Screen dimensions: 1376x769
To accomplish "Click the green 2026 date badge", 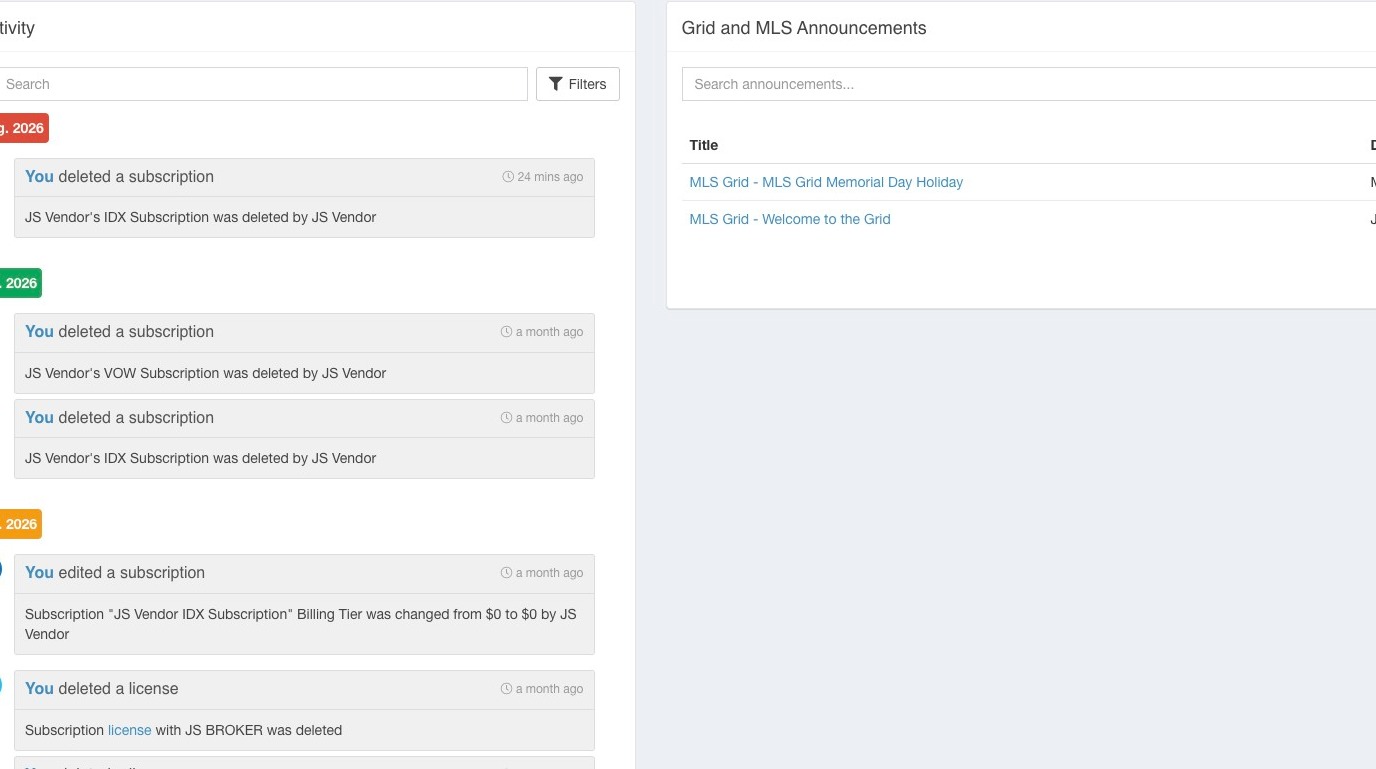I will click(x=20, y=283).
